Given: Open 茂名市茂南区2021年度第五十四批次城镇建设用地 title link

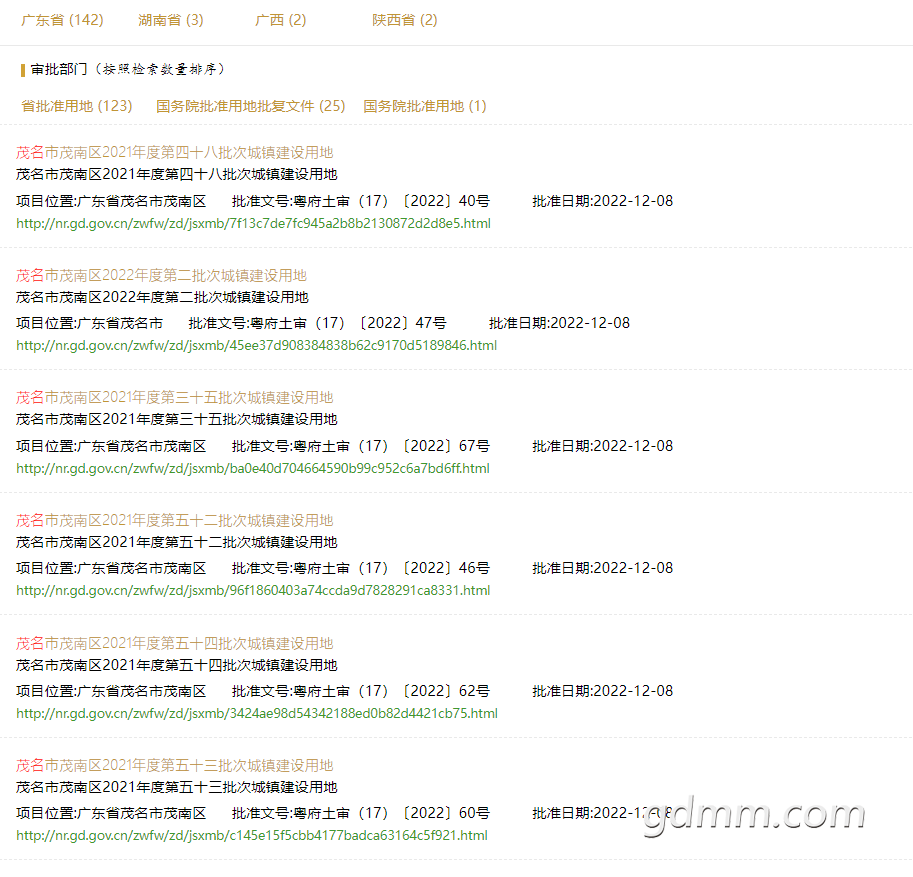Looking at the screenshot, I should pyautogui.click(x=174, y=643).
